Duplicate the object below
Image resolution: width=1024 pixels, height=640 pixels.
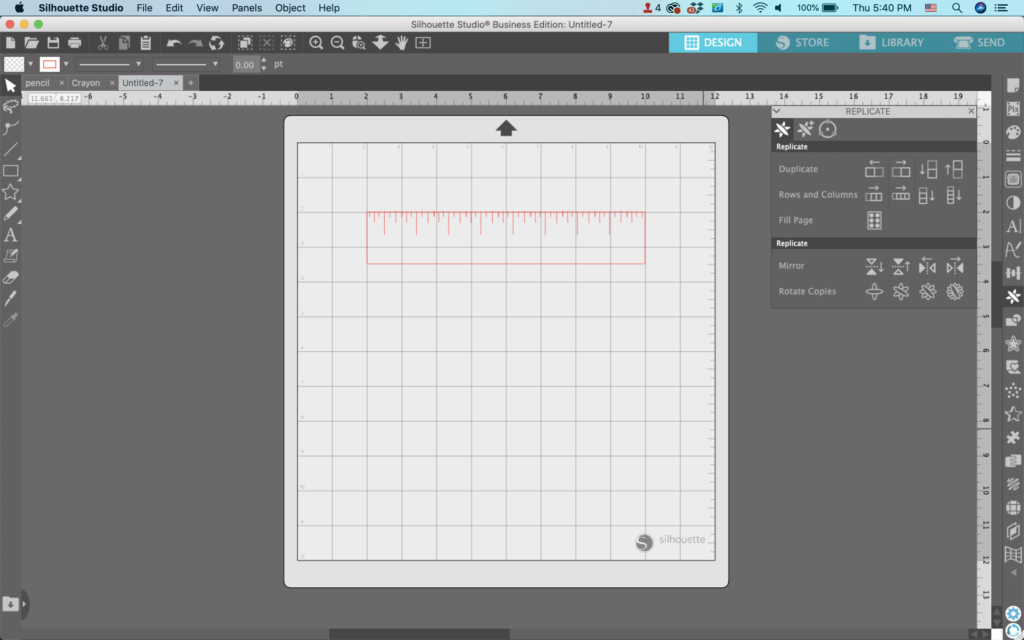click(x=927, y=169)
